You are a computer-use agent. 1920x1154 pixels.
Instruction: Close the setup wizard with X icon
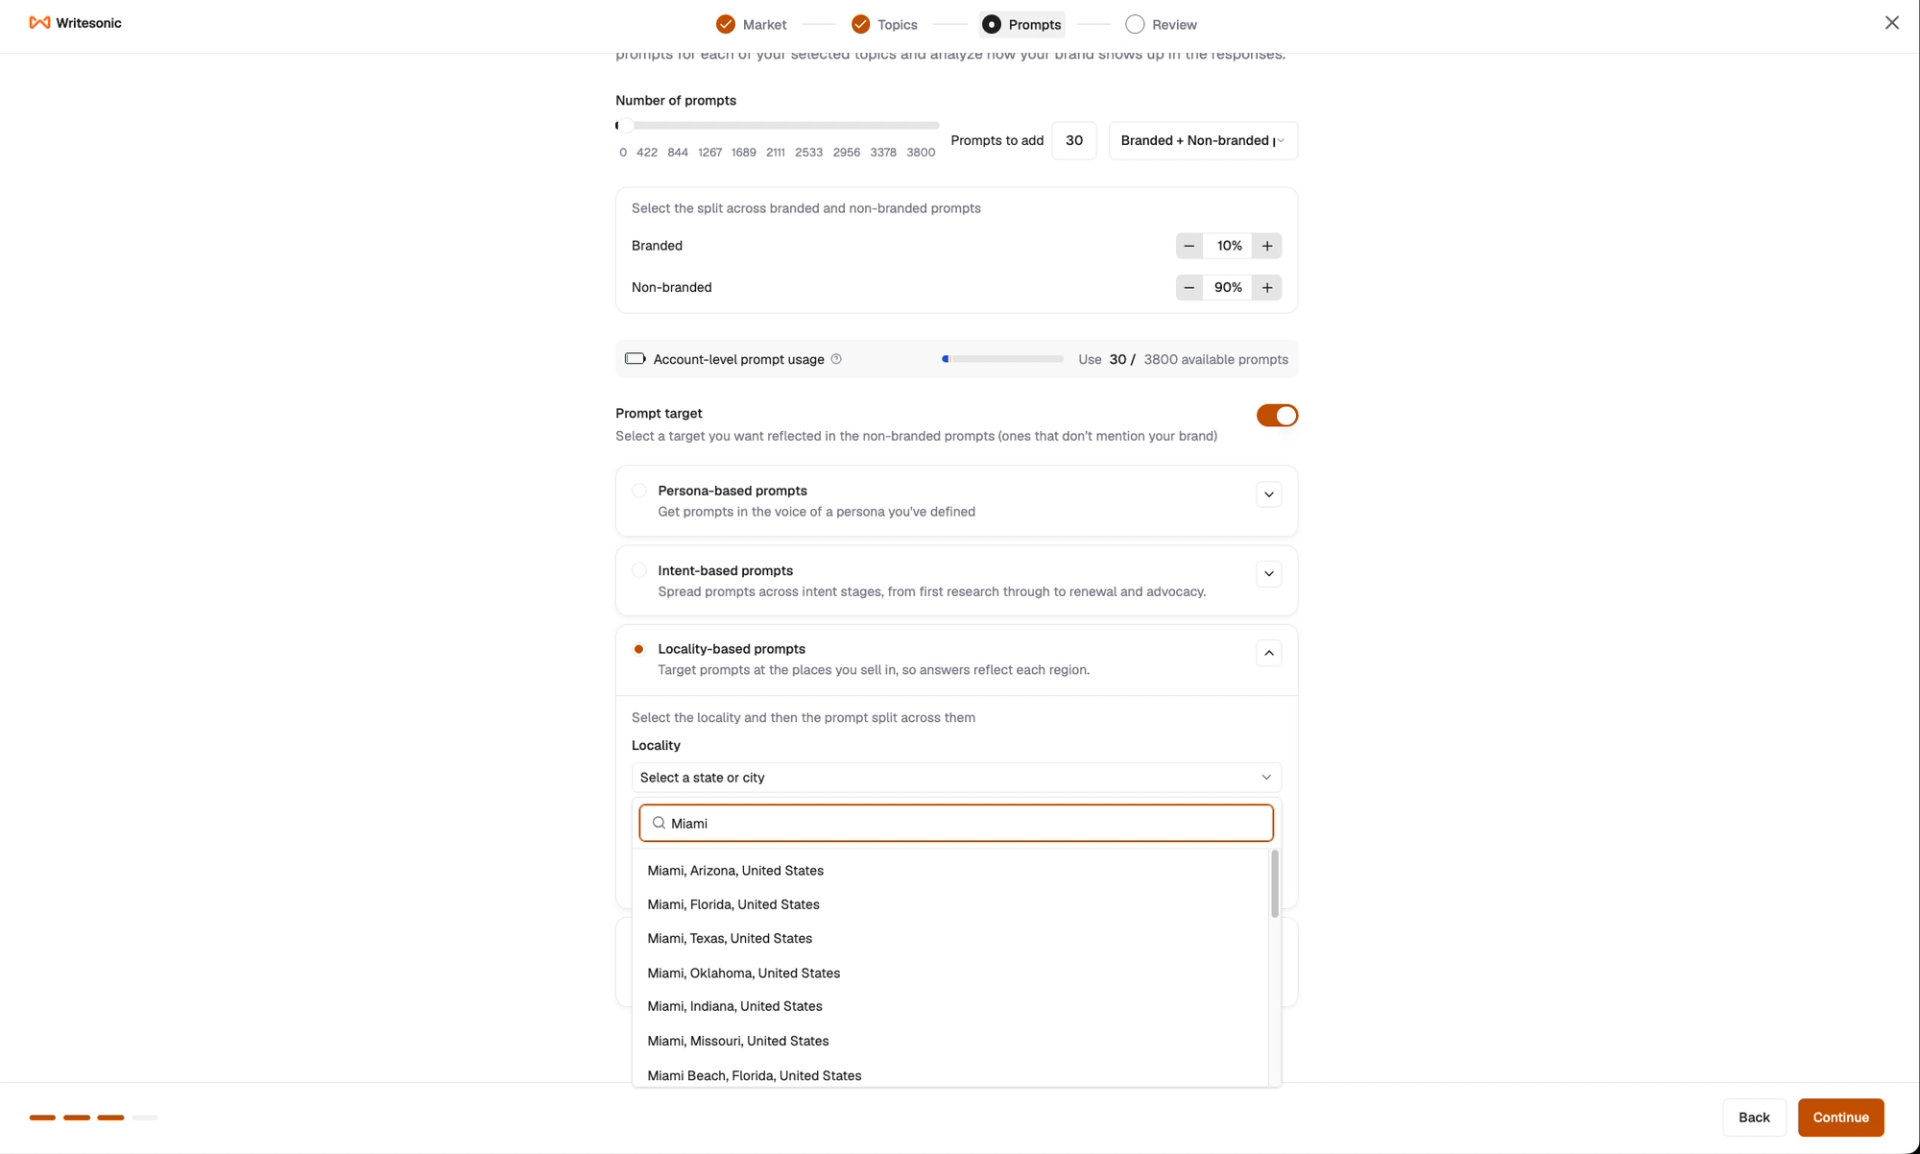point(1891,23)
